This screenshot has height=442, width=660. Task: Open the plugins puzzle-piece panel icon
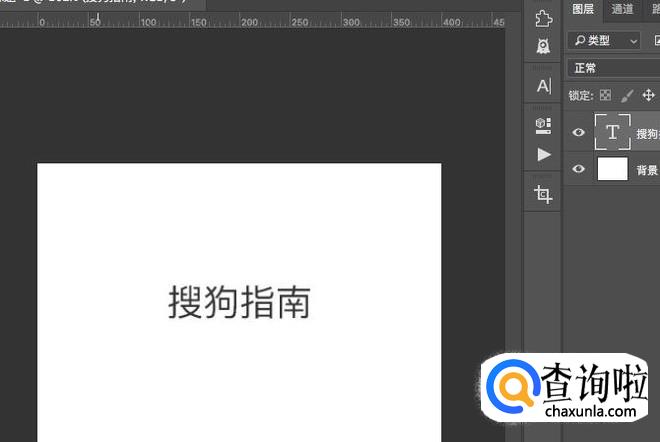pyautogui.click(x=543, y=19)
